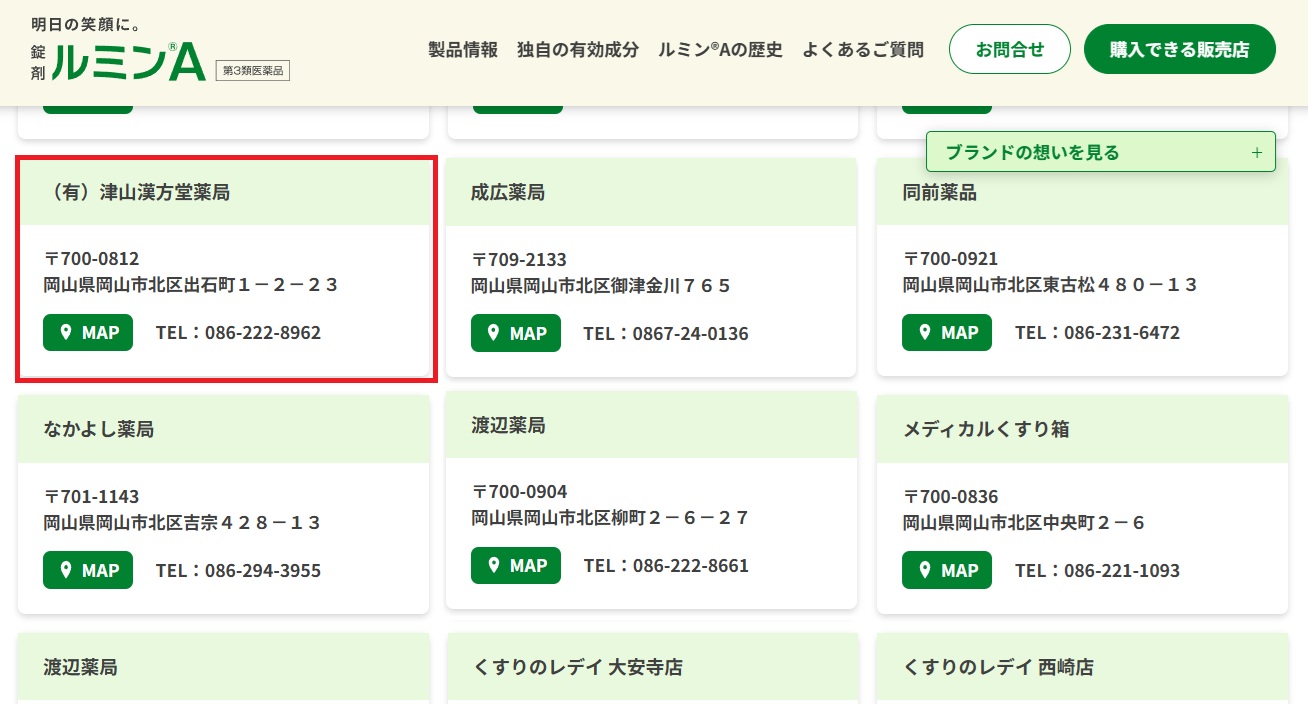Click postal code 〒701-1143
This screenshot has width=1308, height=704.
coord(92,496)
